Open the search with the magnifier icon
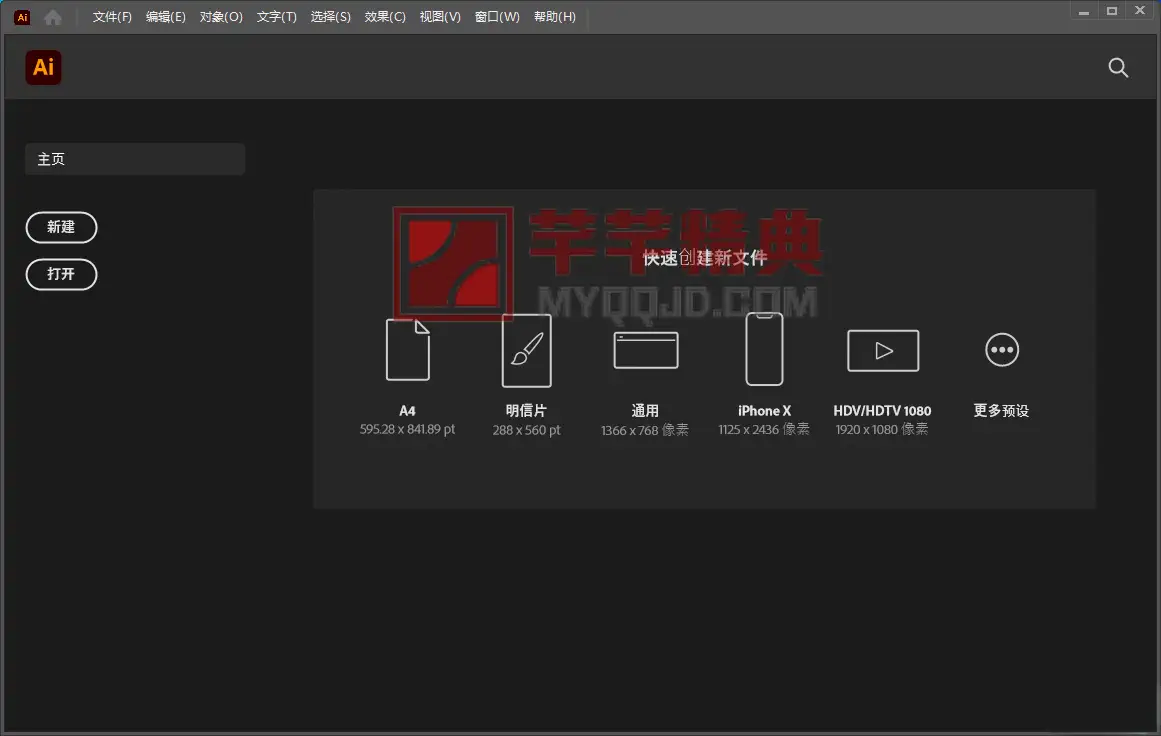This screenshot has height=736, width=1161. pyautogui.click(x=1118, y=68)
